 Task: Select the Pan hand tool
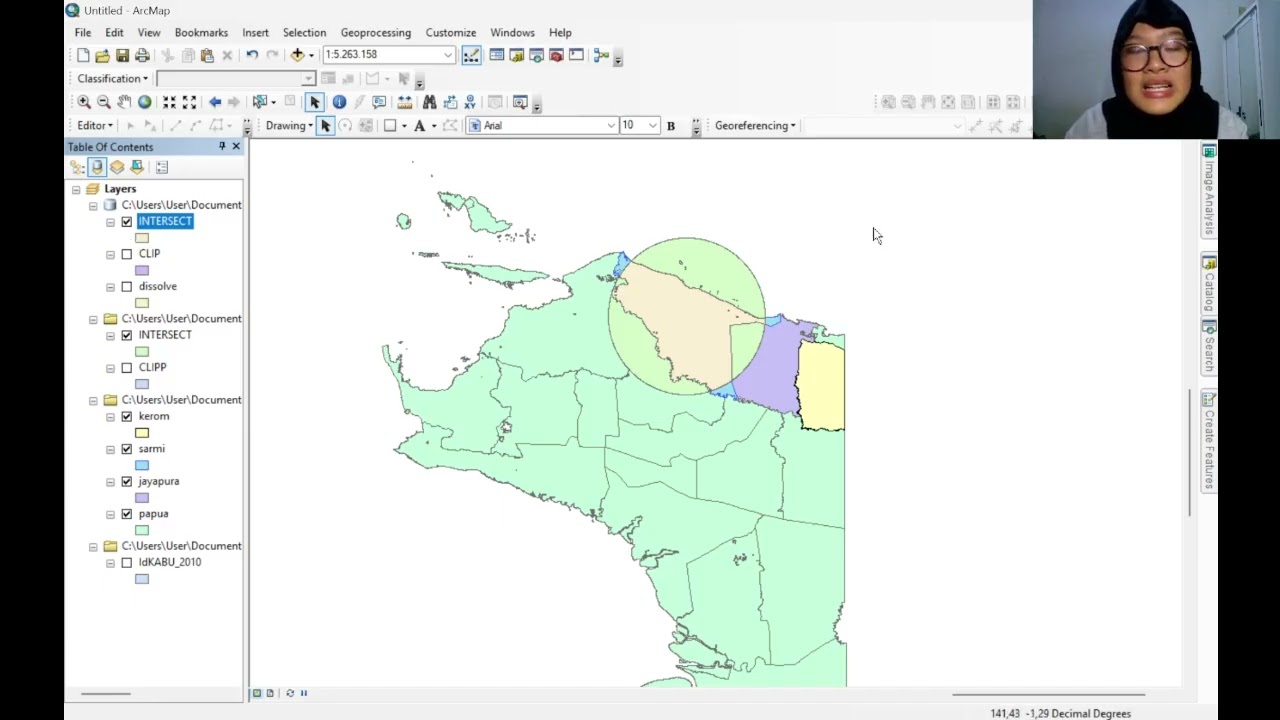[x=124, y=102]
